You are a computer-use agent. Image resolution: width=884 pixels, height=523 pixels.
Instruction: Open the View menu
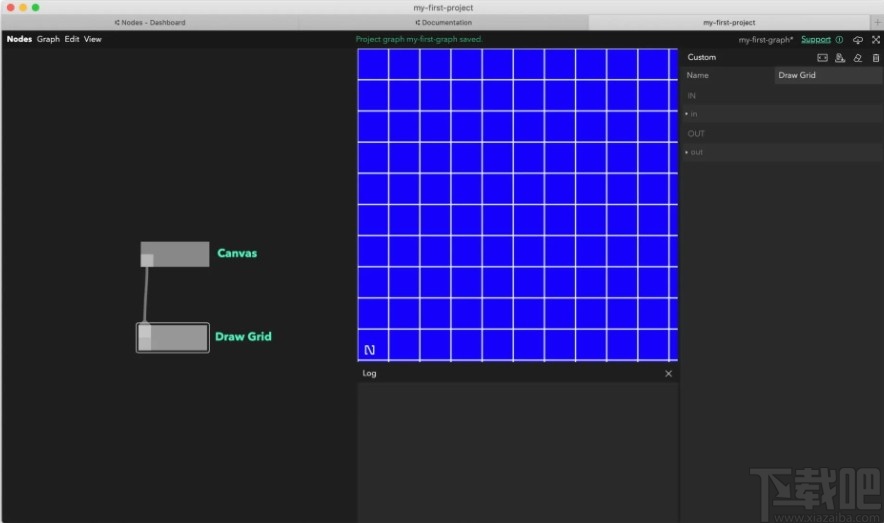(x=92, y=39)
